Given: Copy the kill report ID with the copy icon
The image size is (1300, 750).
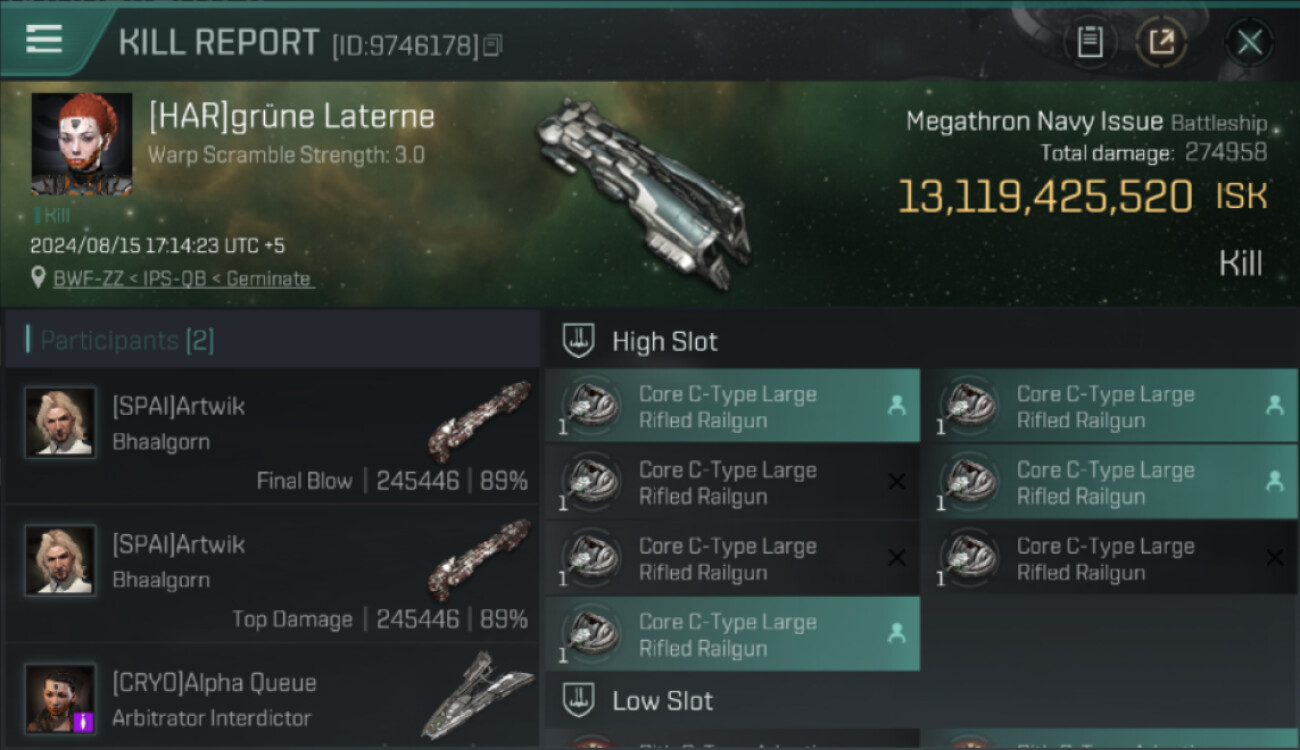Looking at the screenshot, I should 492,45.
